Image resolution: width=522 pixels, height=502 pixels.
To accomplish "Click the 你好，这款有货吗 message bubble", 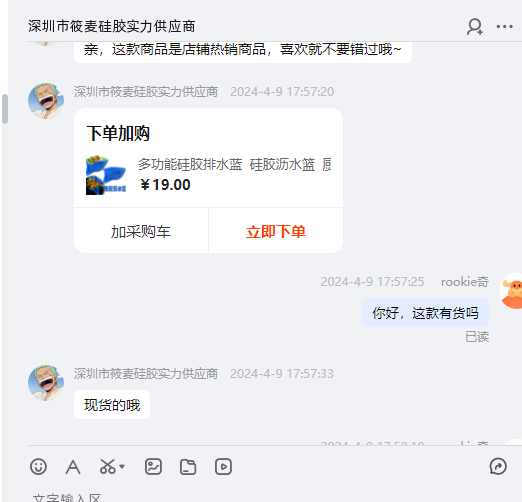I will click(425, 313).
